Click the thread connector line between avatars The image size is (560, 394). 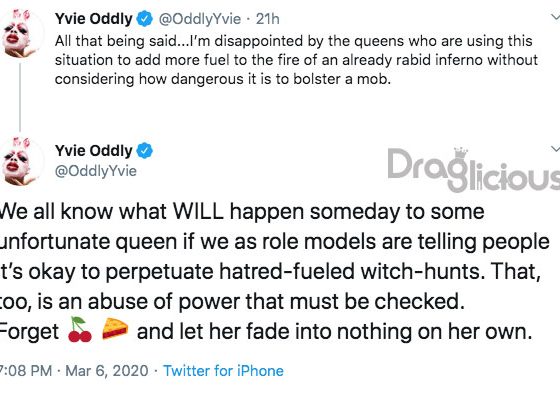[20, 97]
